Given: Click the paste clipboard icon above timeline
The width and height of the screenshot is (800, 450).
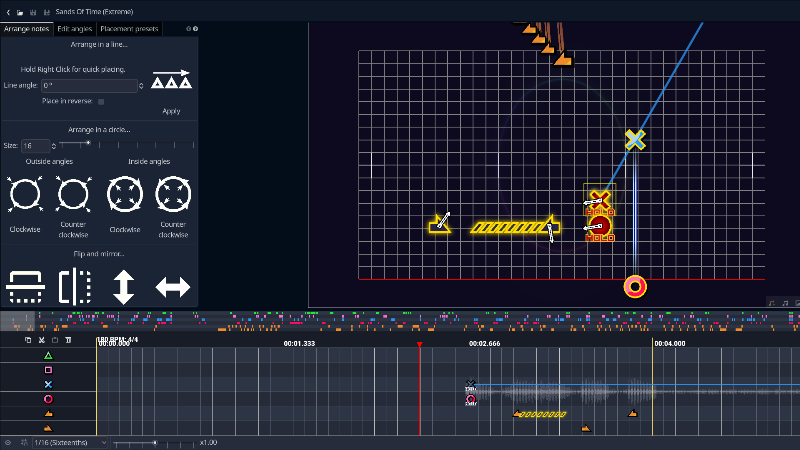Looking at the screenshot, I should click(x=55, y=340).
